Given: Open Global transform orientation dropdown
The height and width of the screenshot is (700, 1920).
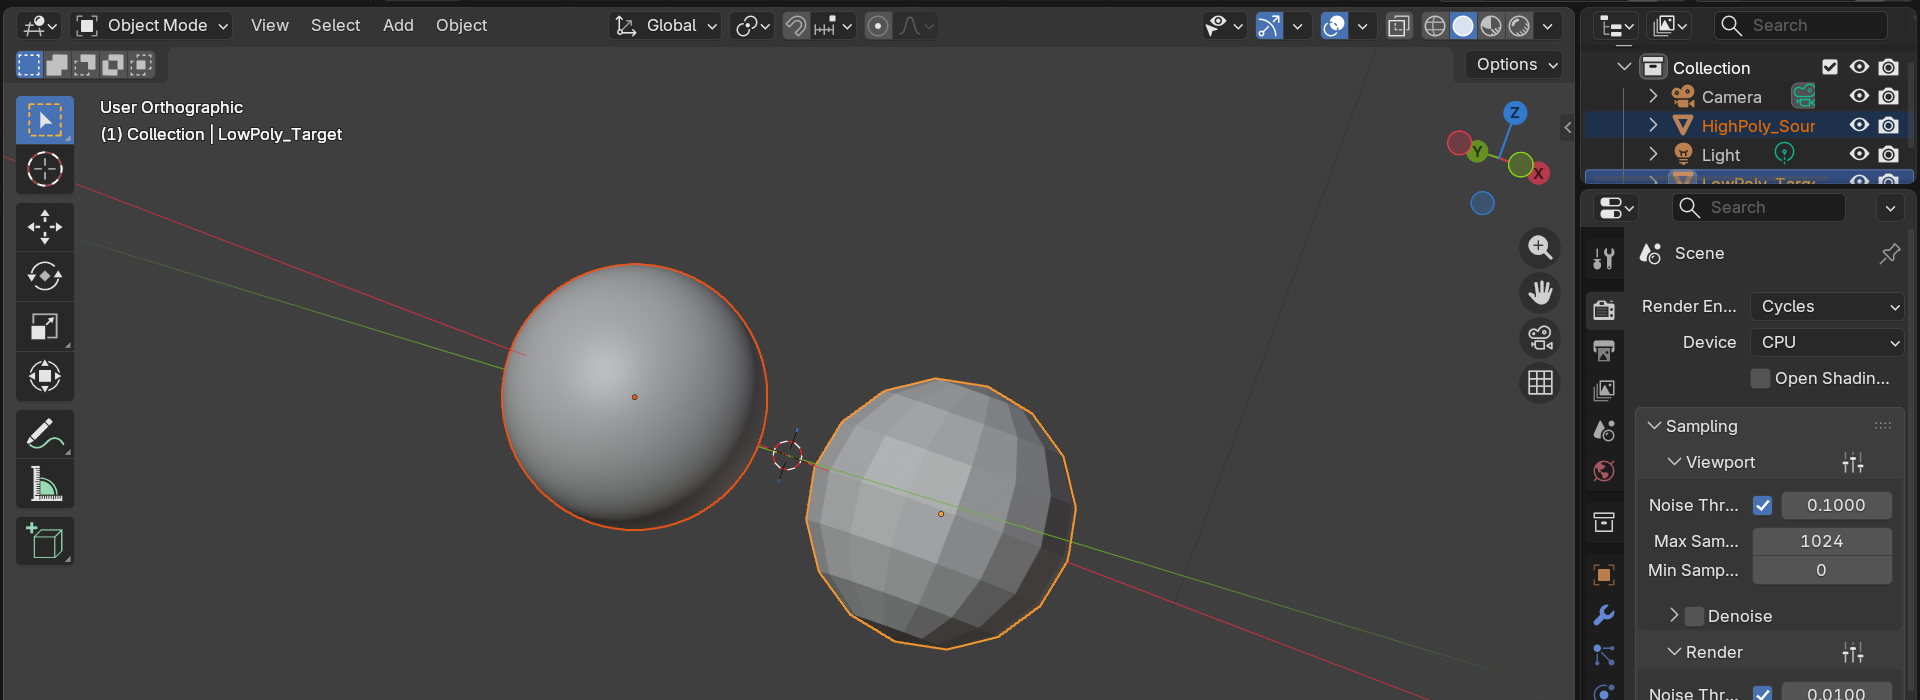Looking at the screenshot, I should (665, 26).
